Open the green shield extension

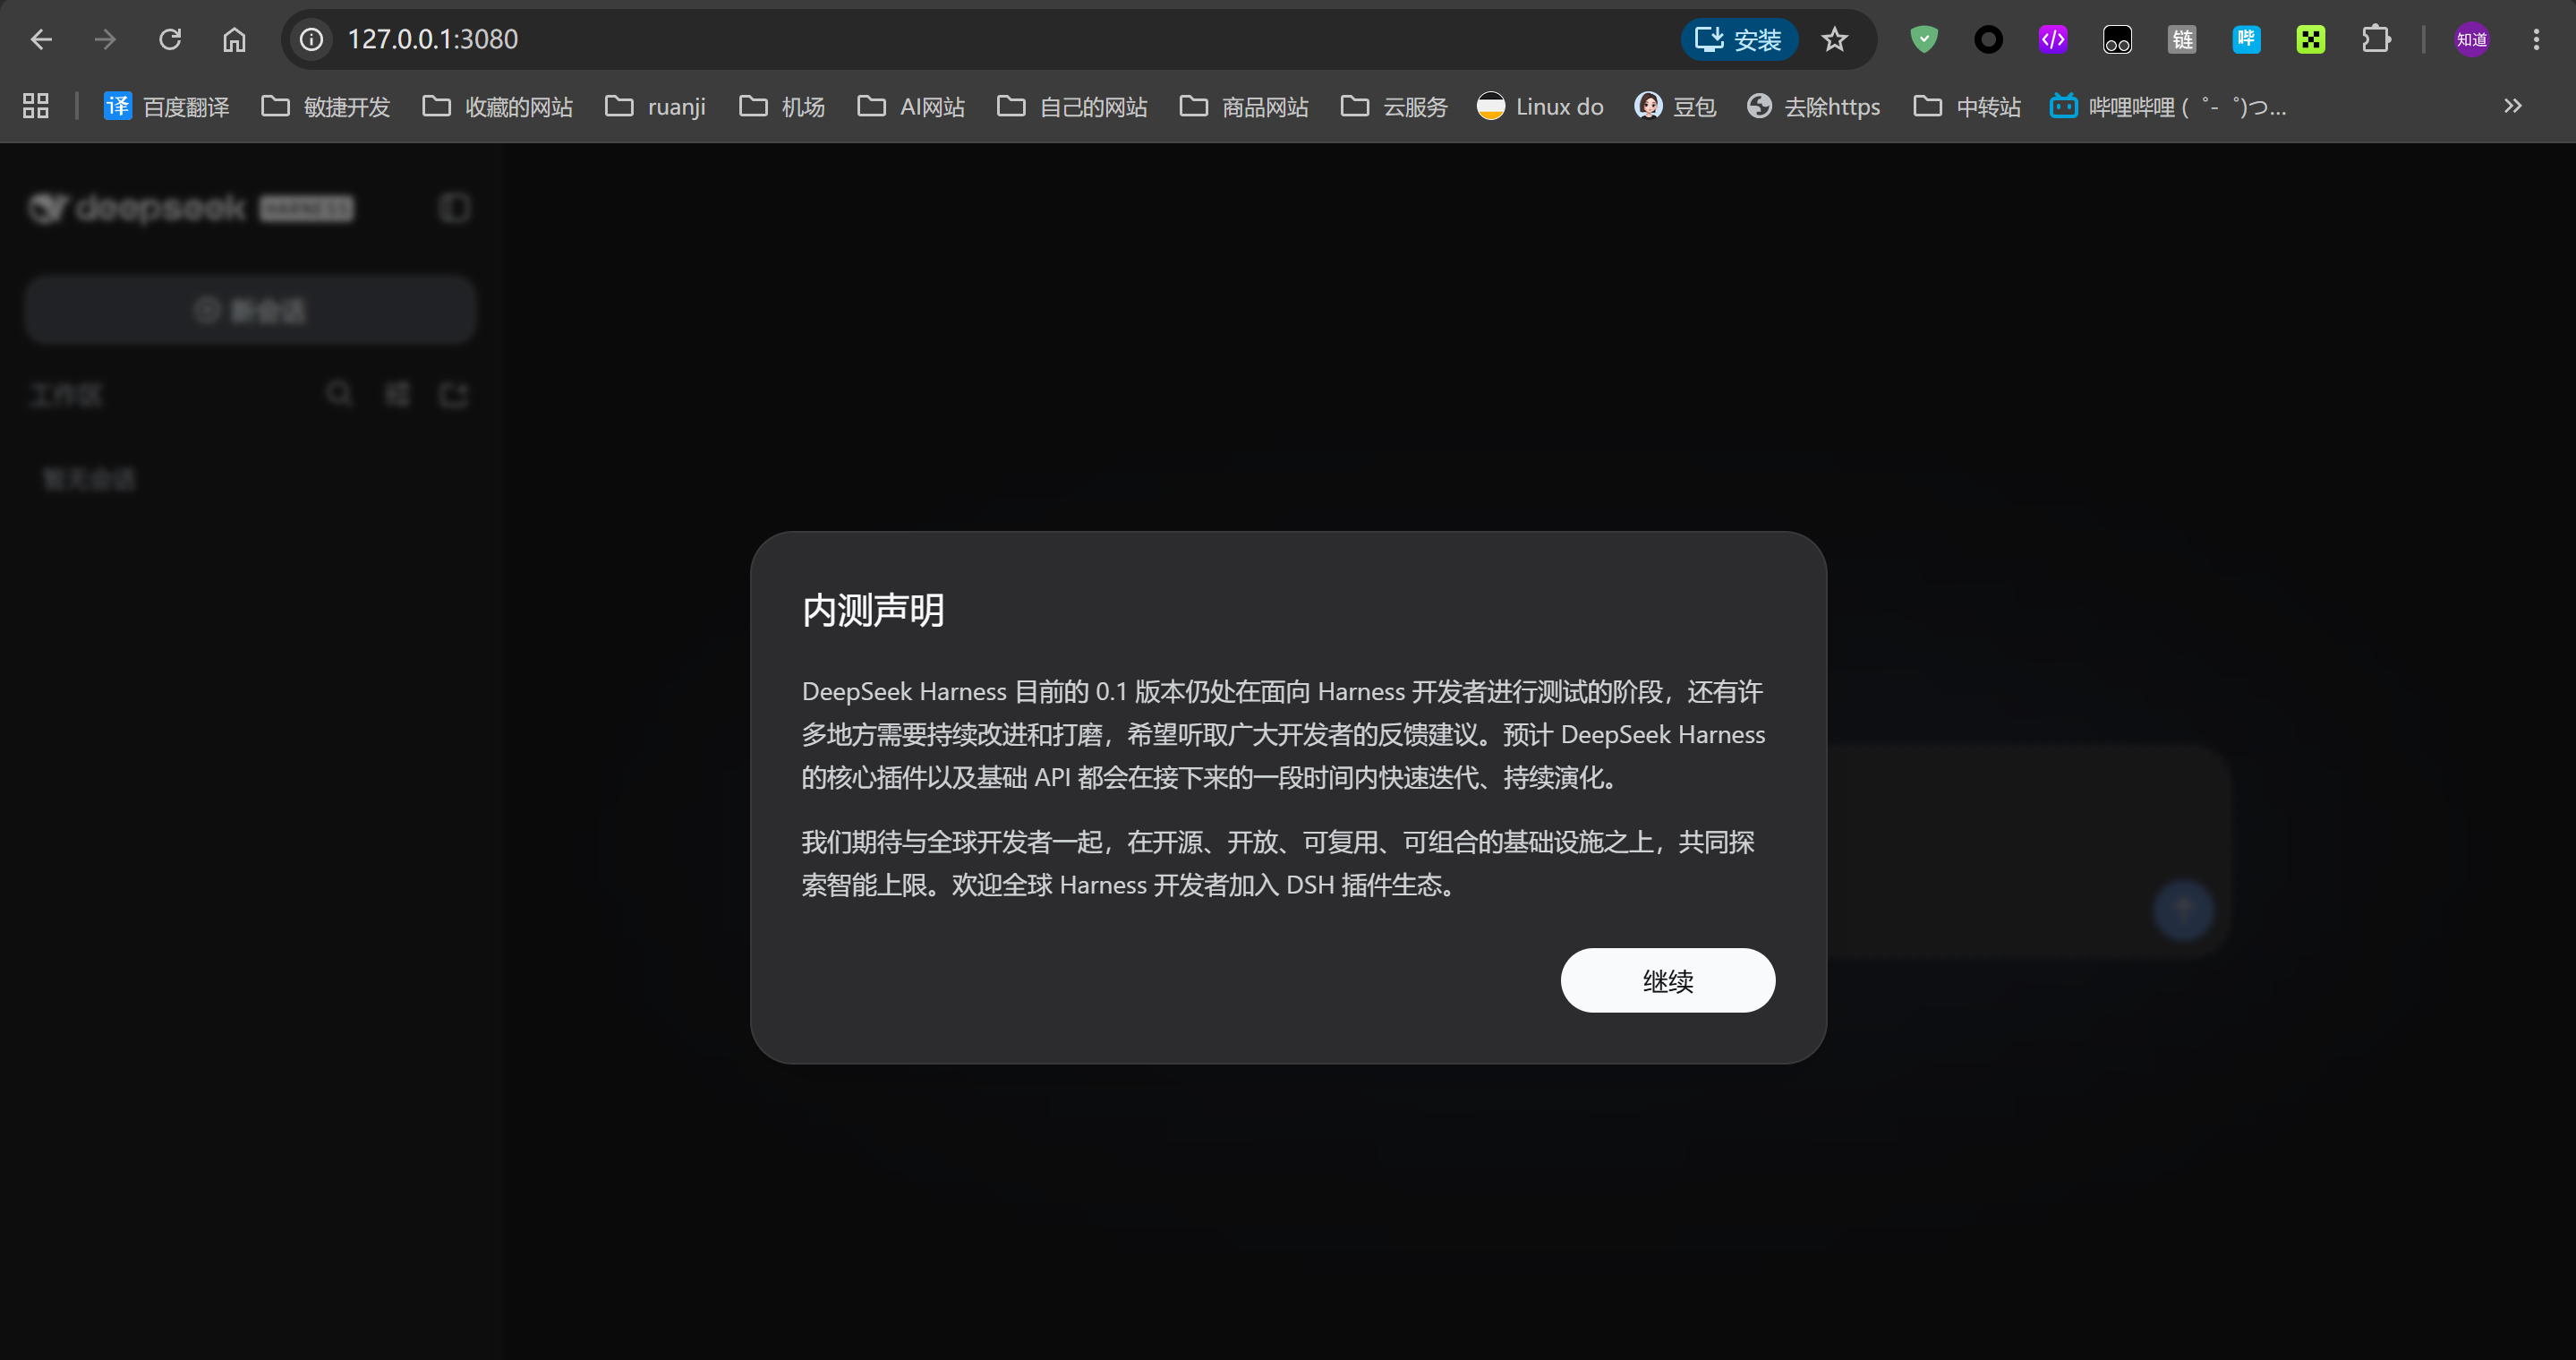1924,39
